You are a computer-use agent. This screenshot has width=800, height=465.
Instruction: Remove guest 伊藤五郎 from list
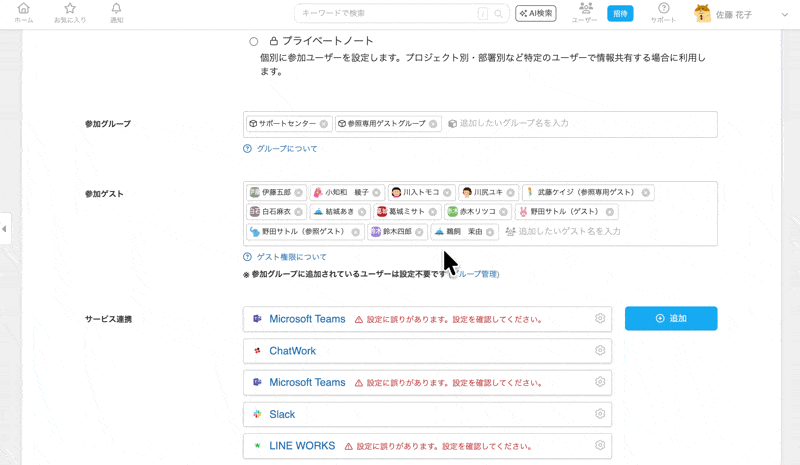299,192
